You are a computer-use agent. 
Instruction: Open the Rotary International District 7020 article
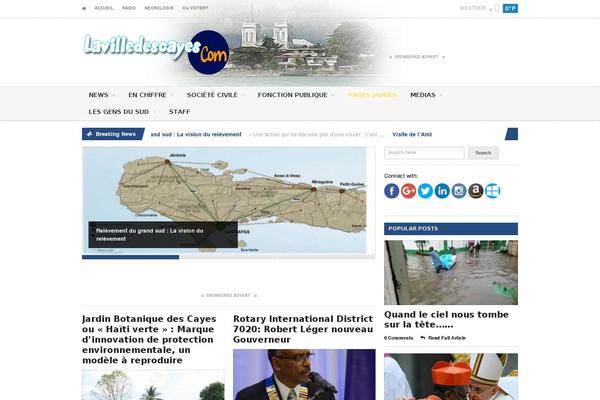[x=303, y=329]
